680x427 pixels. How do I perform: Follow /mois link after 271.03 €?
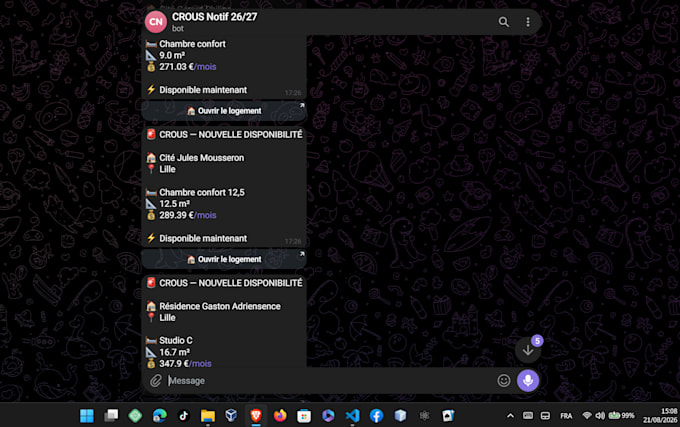point(205,67)
